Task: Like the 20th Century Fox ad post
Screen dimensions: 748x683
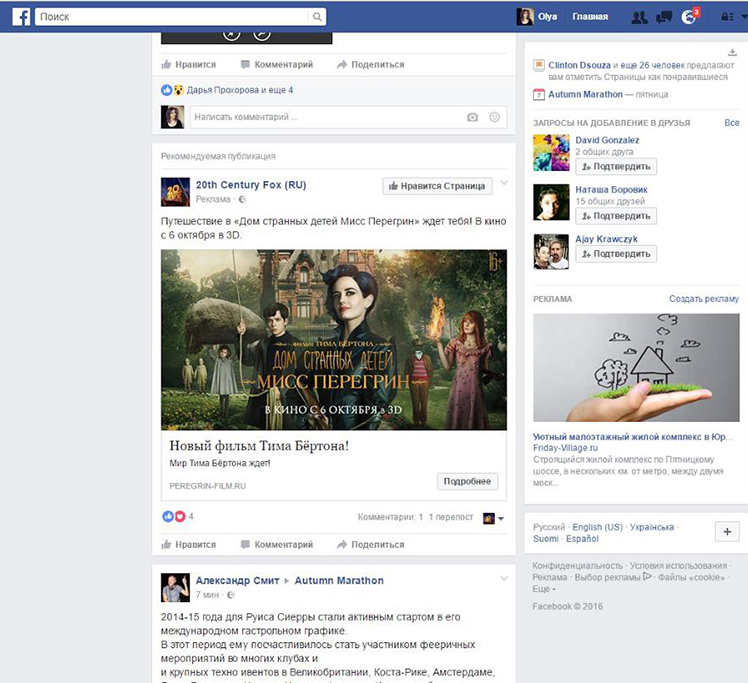Action: click(188, 544)
